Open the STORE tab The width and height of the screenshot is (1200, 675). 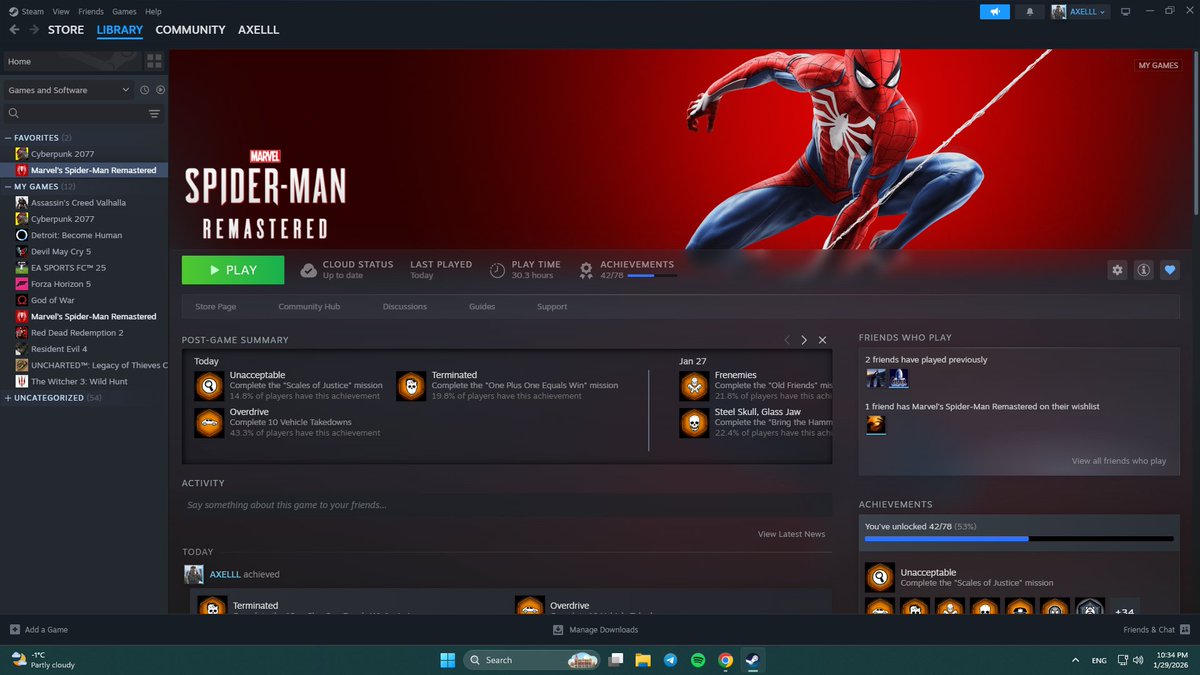[66, 30]
